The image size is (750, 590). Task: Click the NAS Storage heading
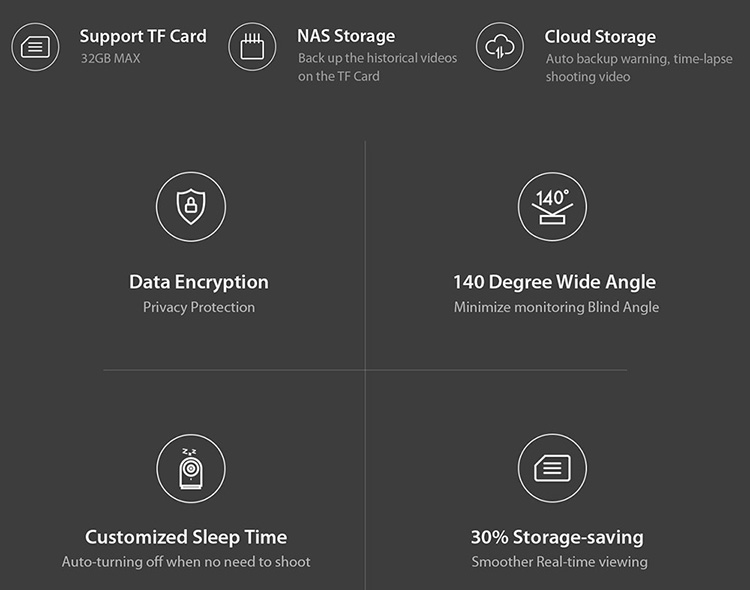346,36
